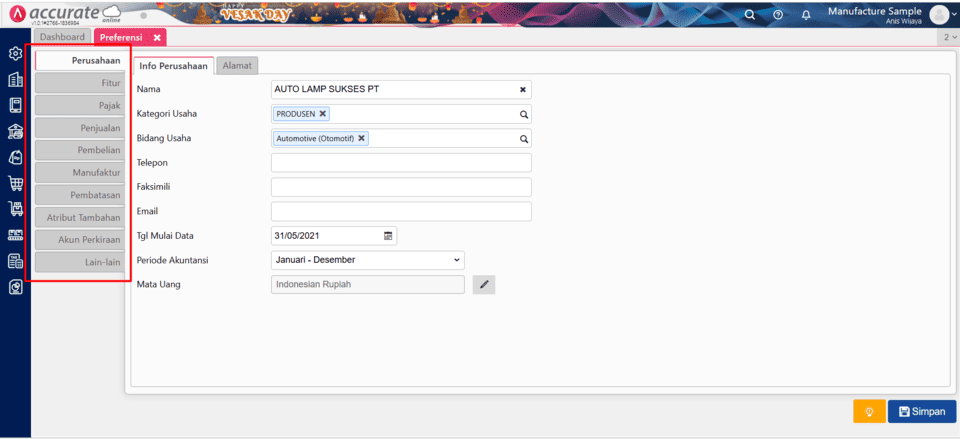The height and width of the screenshot is (439, 960).
Task: Click the Manufacture Sample account name
Action: point(874,11)
